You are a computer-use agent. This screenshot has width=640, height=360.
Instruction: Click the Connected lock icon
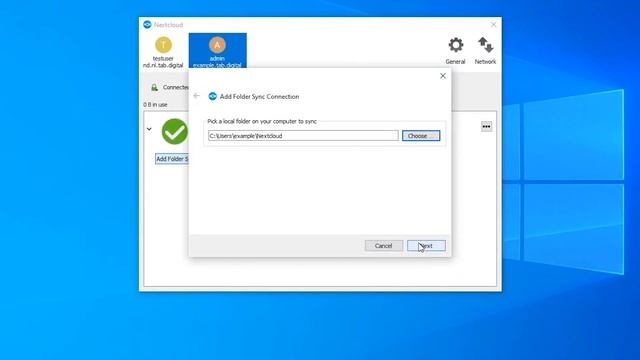coord(154,87)
